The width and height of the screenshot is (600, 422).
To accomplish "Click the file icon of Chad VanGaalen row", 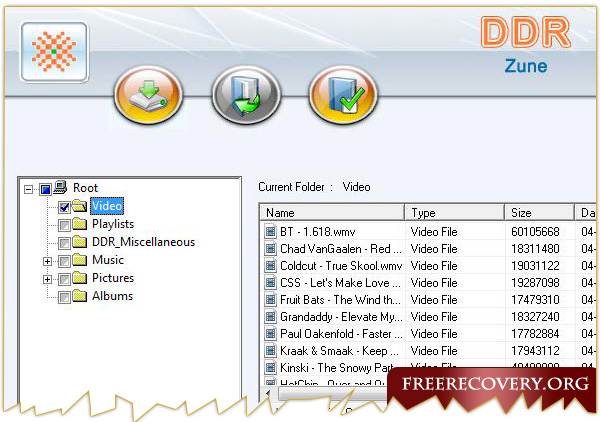I will coord(271,249).
